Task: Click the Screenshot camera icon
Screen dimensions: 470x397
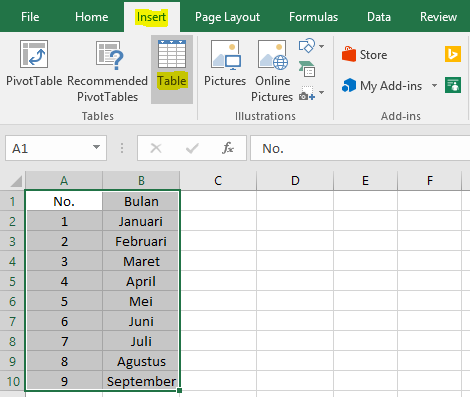Action: tap(307, 93)
